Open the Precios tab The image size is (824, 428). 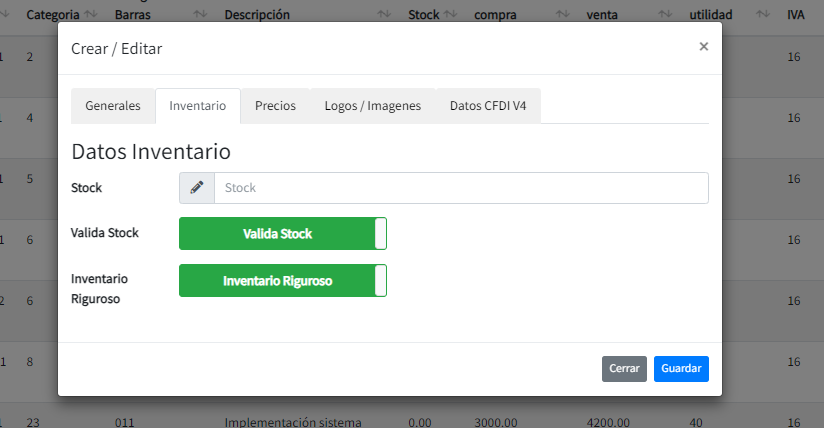coord(275,106)
